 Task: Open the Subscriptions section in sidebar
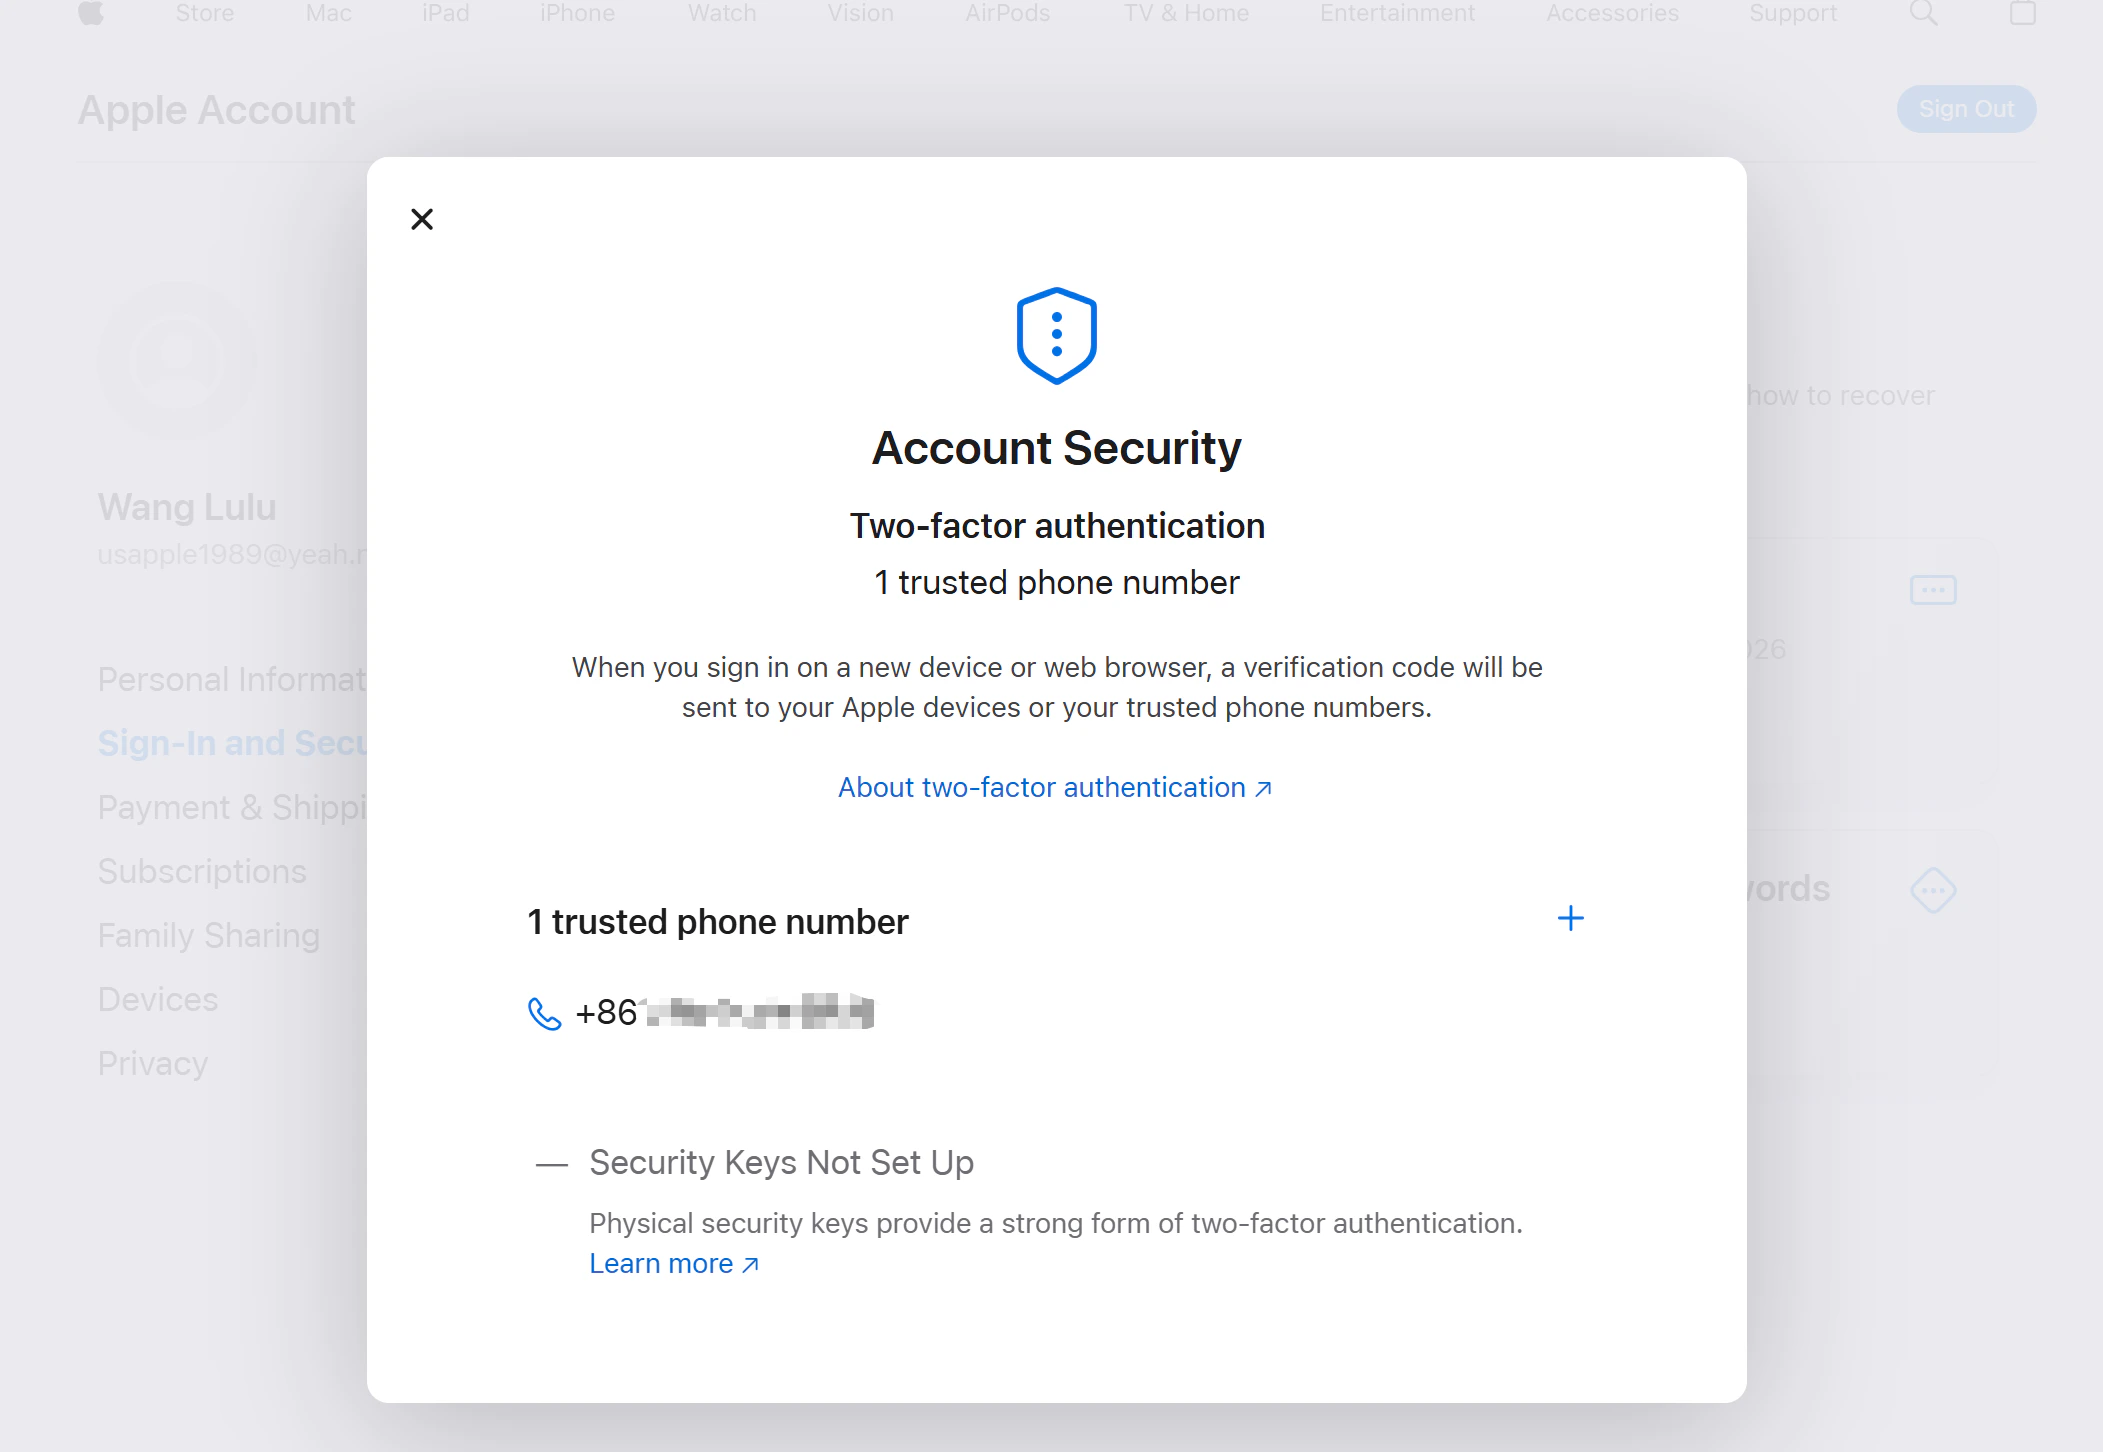click(201, 871)
